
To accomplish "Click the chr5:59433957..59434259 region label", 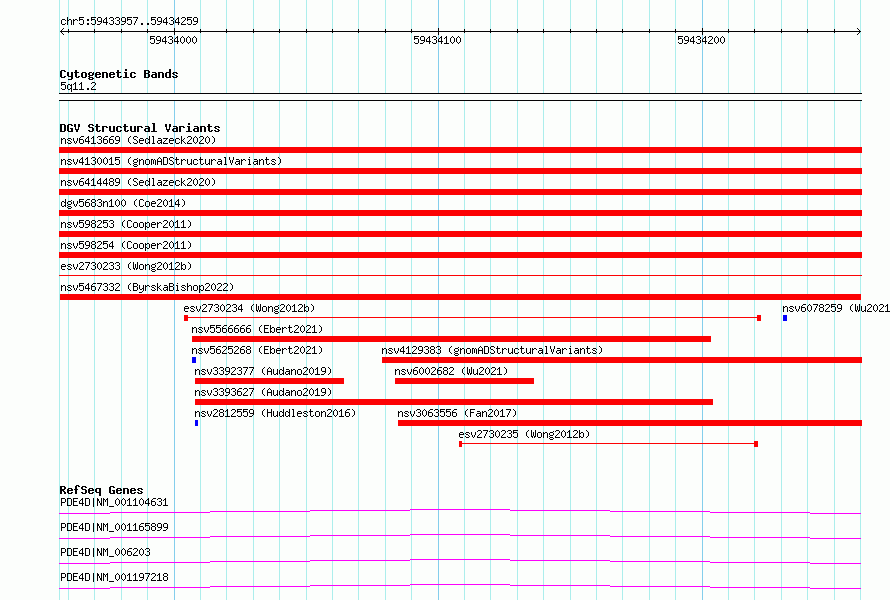I will [x=129, y=21].
